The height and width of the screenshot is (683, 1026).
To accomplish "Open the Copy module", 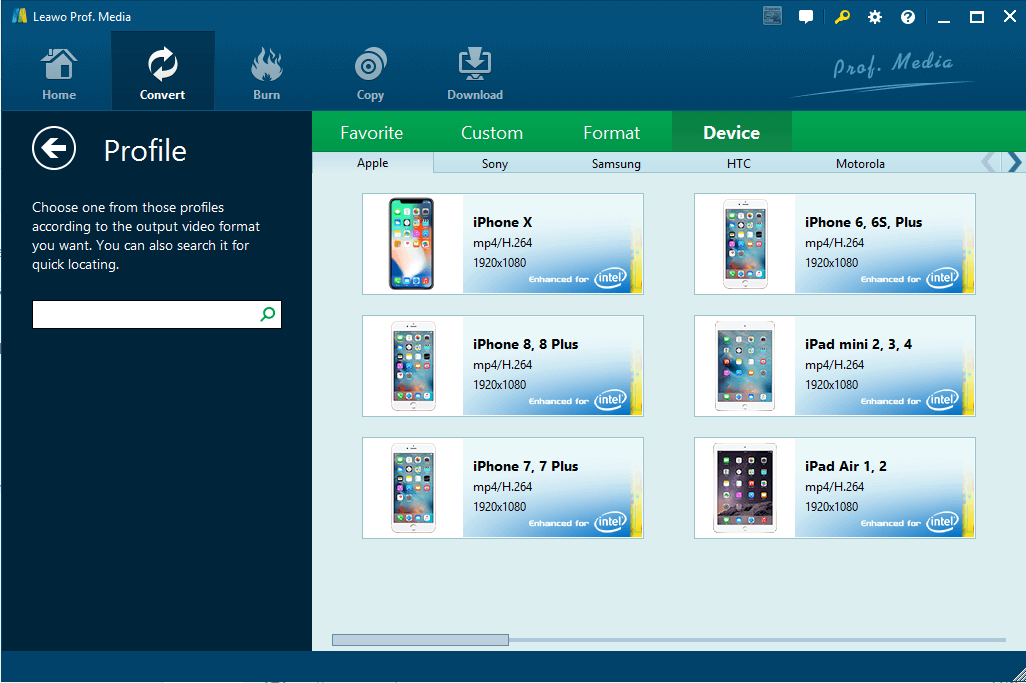I will [370, 73].
